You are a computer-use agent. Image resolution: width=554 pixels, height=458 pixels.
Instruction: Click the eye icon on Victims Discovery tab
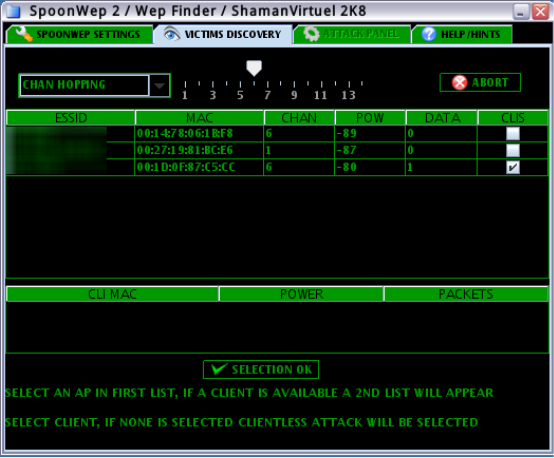pos(172,34)
